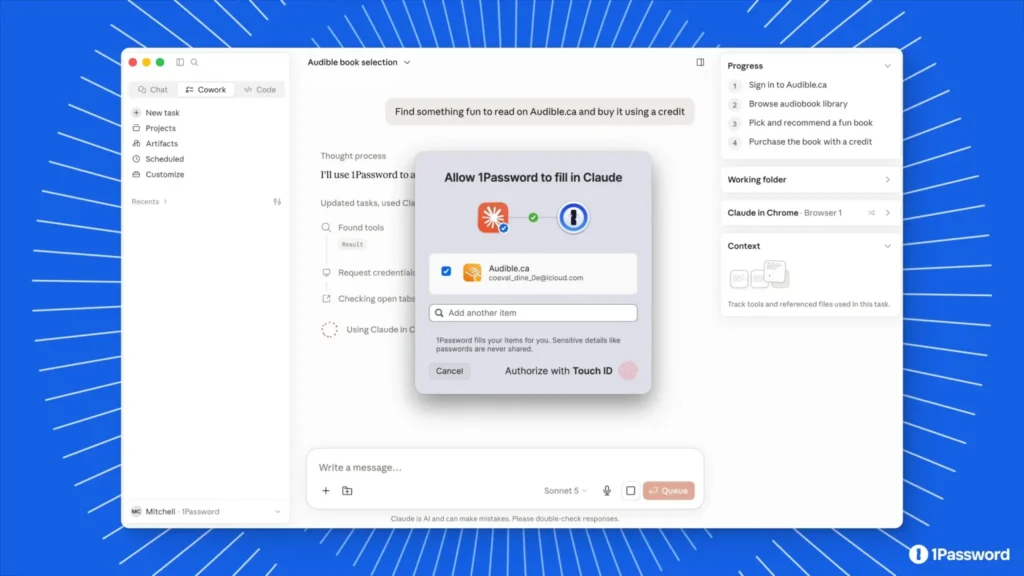Collapse the Context panel
The height and width of the screenshot is (576, 1024).
[x=888, y=246]
